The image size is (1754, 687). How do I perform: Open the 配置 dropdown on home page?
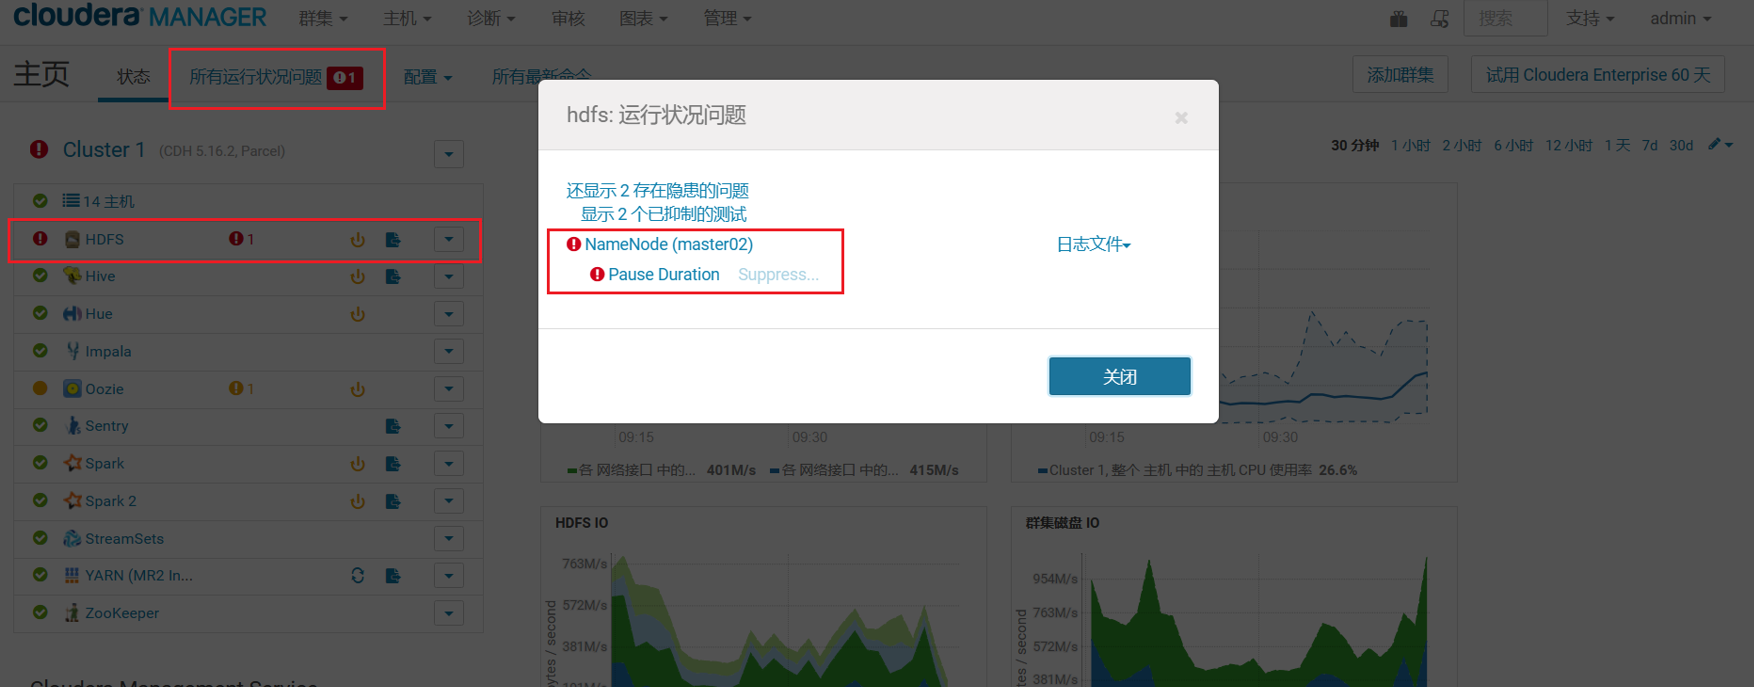pos(427,77)
